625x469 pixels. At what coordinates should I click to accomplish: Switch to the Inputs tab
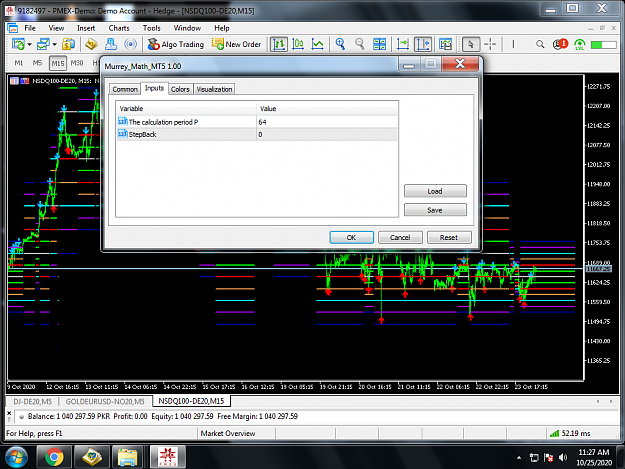(154, 88)
